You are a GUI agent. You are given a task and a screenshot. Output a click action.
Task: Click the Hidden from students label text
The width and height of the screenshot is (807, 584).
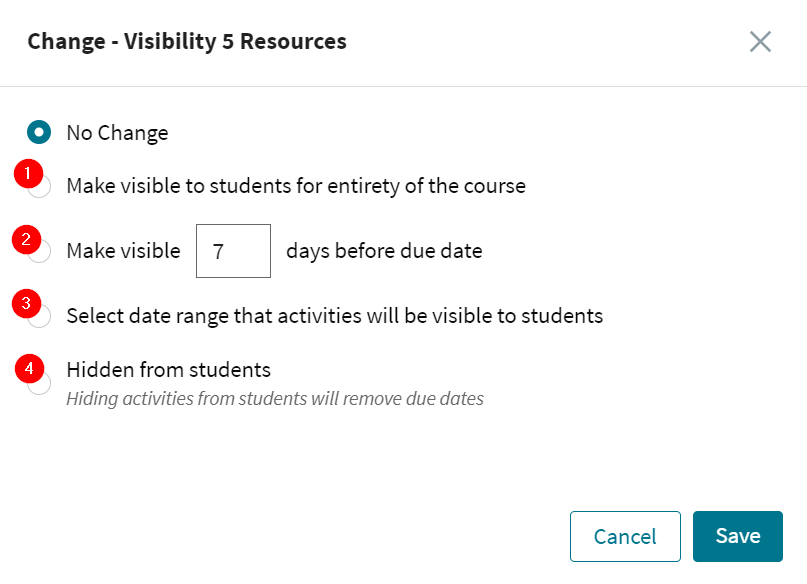coord(168,370)
